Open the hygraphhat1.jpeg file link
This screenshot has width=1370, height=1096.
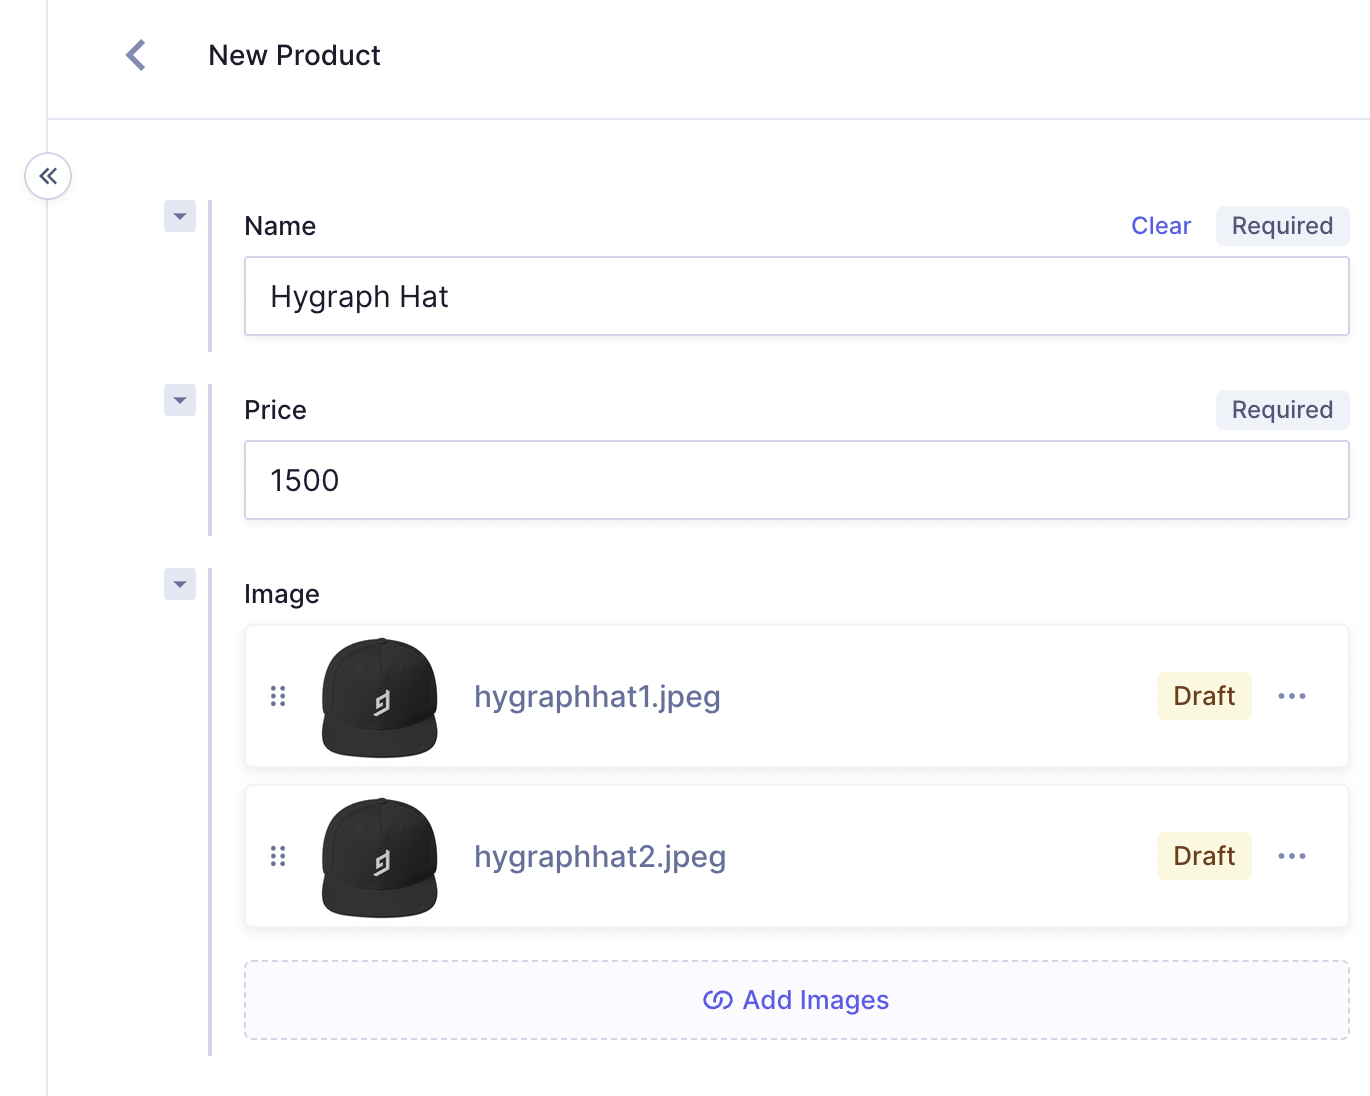pos(597,696)
